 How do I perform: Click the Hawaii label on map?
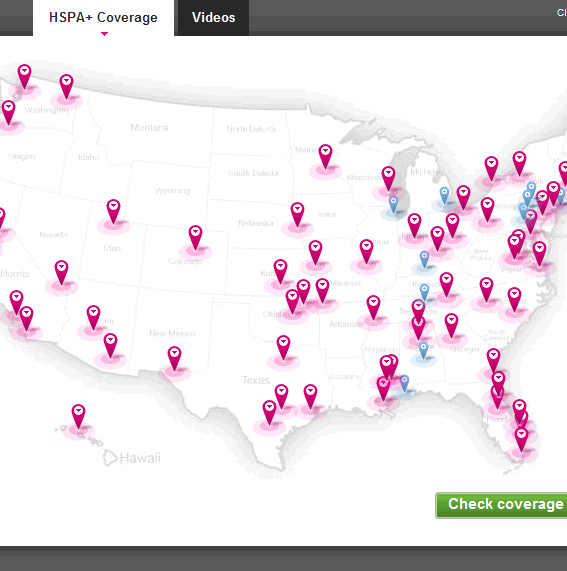tap(140, 458)
